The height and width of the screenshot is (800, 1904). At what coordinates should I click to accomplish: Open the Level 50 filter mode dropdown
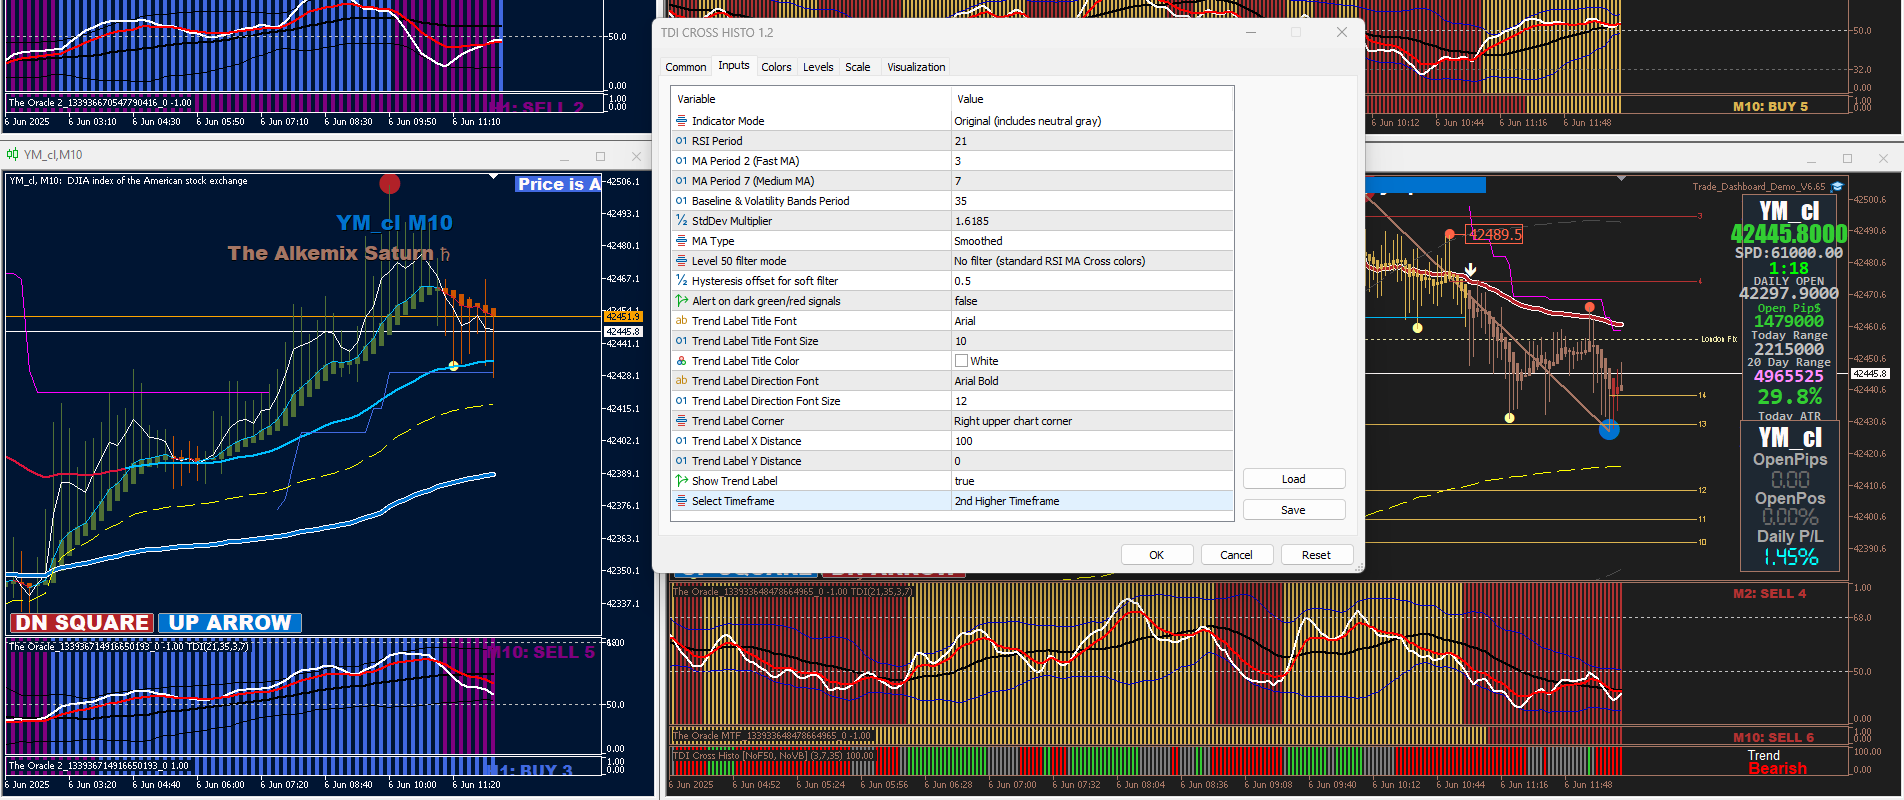pyautogui.click(x=1091, y=261)
